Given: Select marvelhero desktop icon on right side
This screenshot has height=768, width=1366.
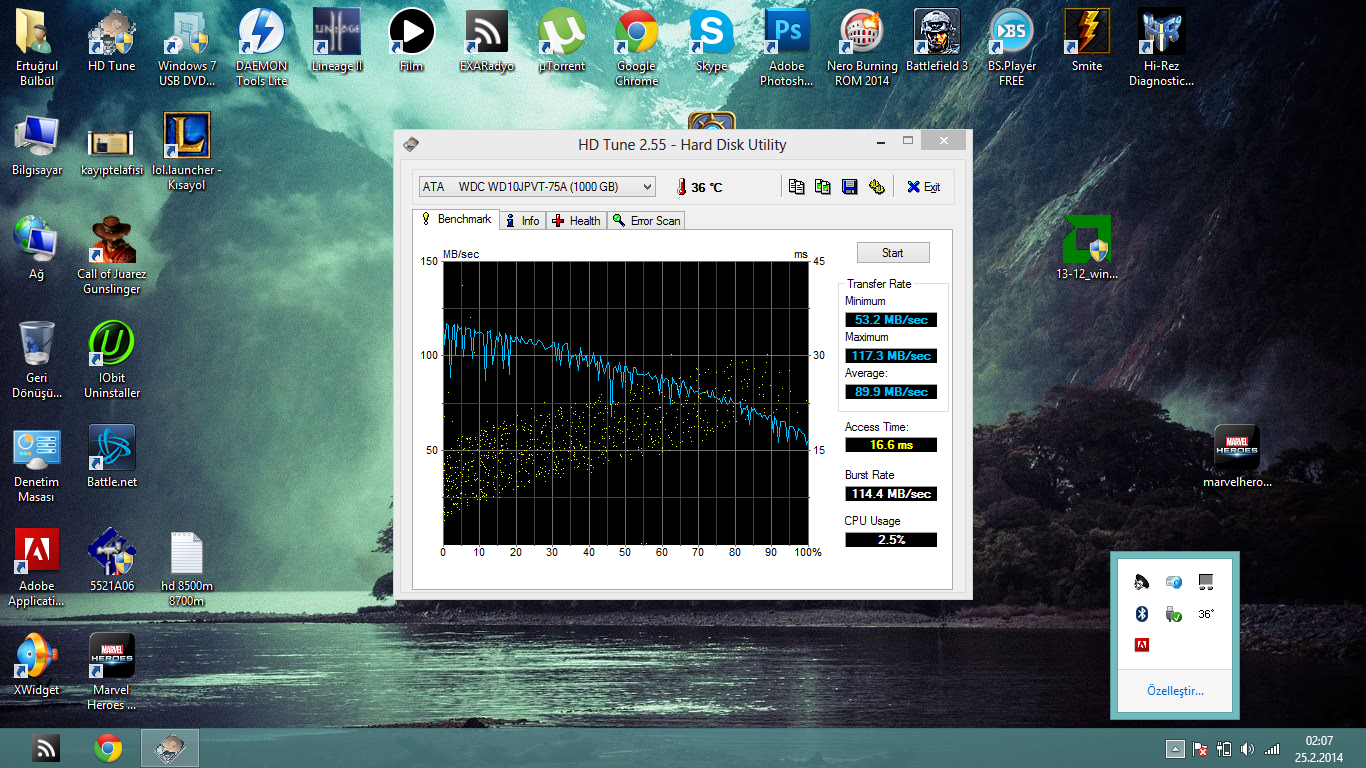Looking at the screenshot, I should (x=1237, y=456).
